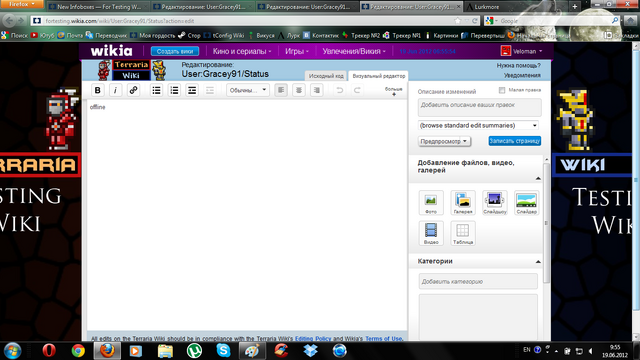640x360 pixels.
Task: Switch to New Infoboxes browser tab
Action: (x=98, y=7)
